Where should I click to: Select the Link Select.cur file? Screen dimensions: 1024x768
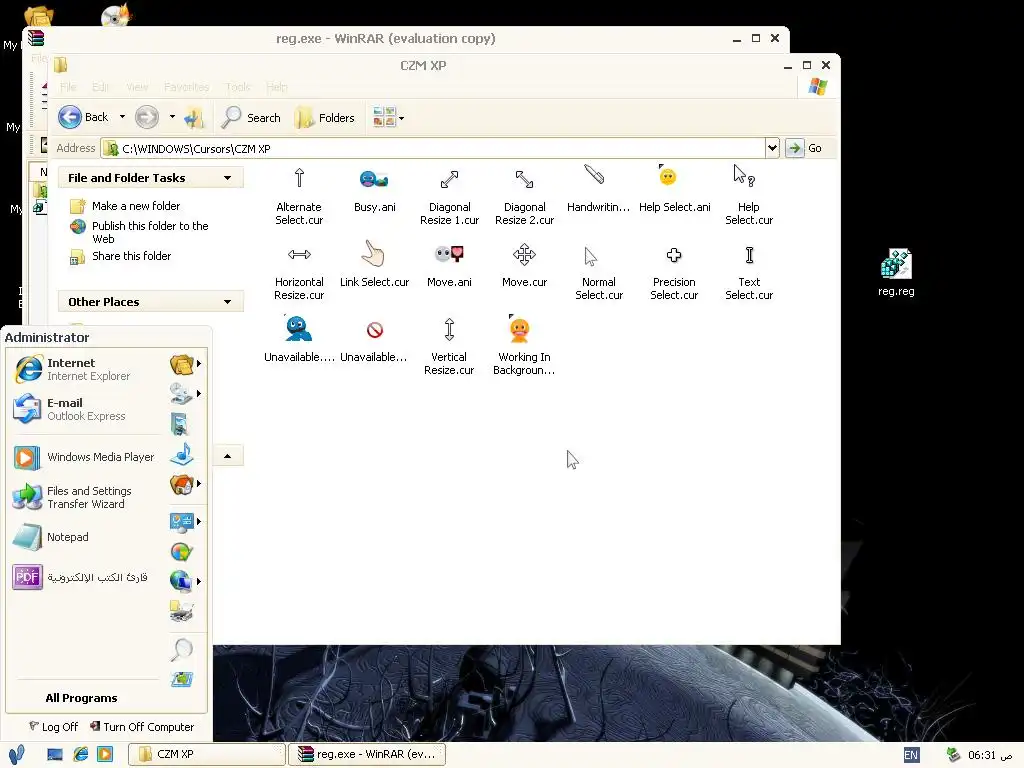pos(374,264)
